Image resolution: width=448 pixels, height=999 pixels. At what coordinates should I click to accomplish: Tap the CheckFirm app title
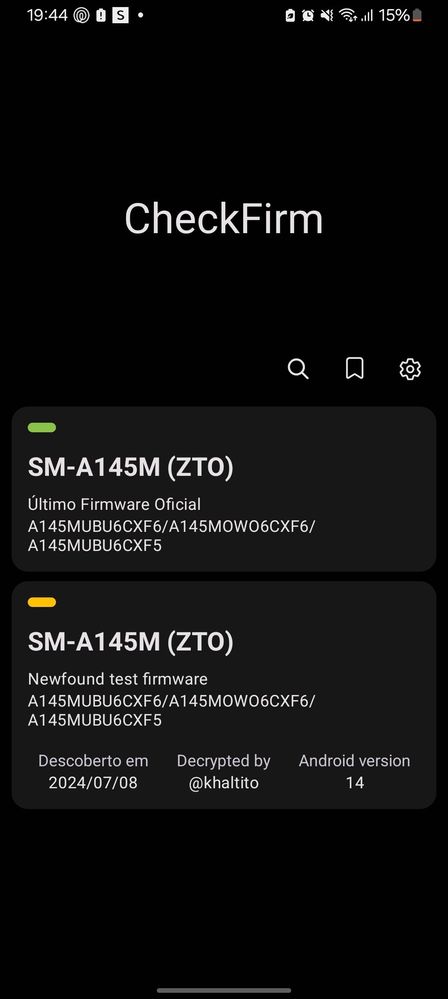click(224, 219)
